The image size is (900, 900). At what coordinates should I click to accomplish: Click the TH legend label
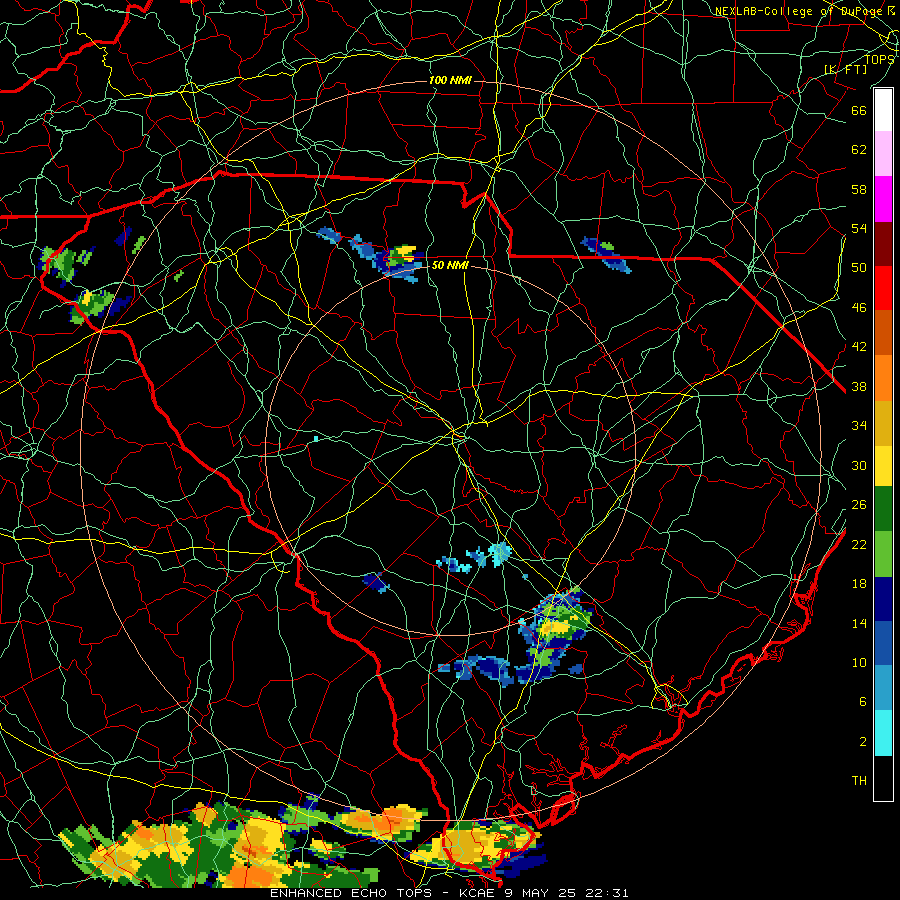859,781
